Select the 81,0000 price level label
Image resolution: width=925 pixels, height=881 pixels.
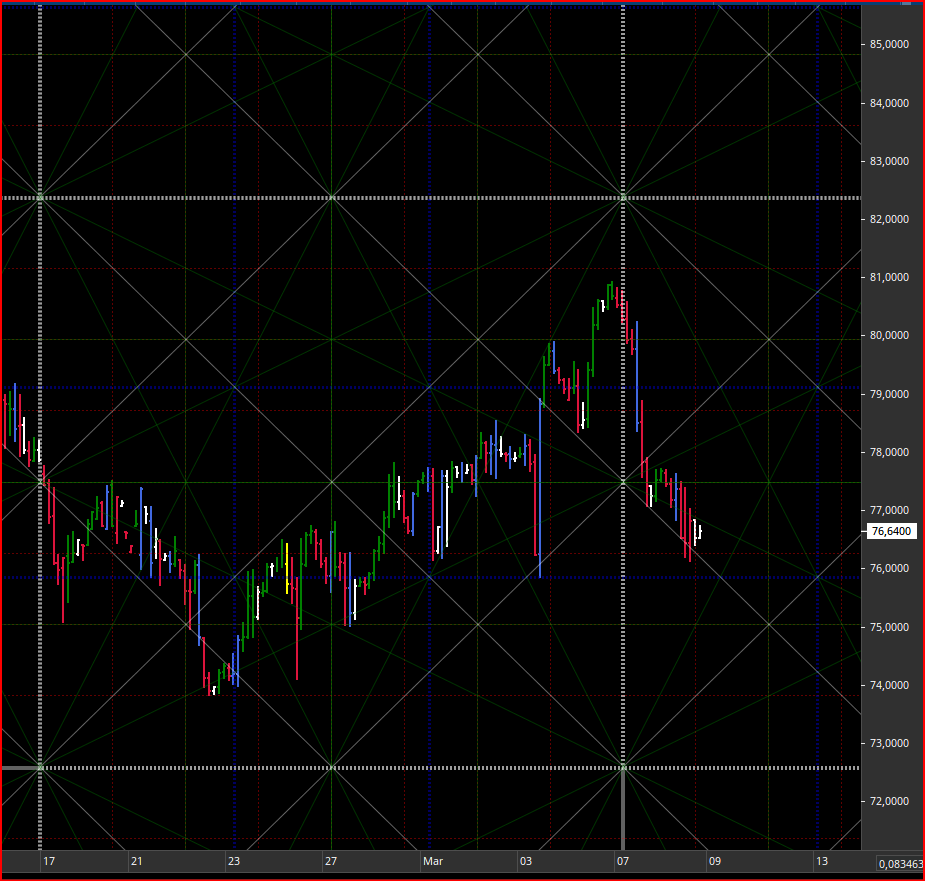(x=889, y=277)
